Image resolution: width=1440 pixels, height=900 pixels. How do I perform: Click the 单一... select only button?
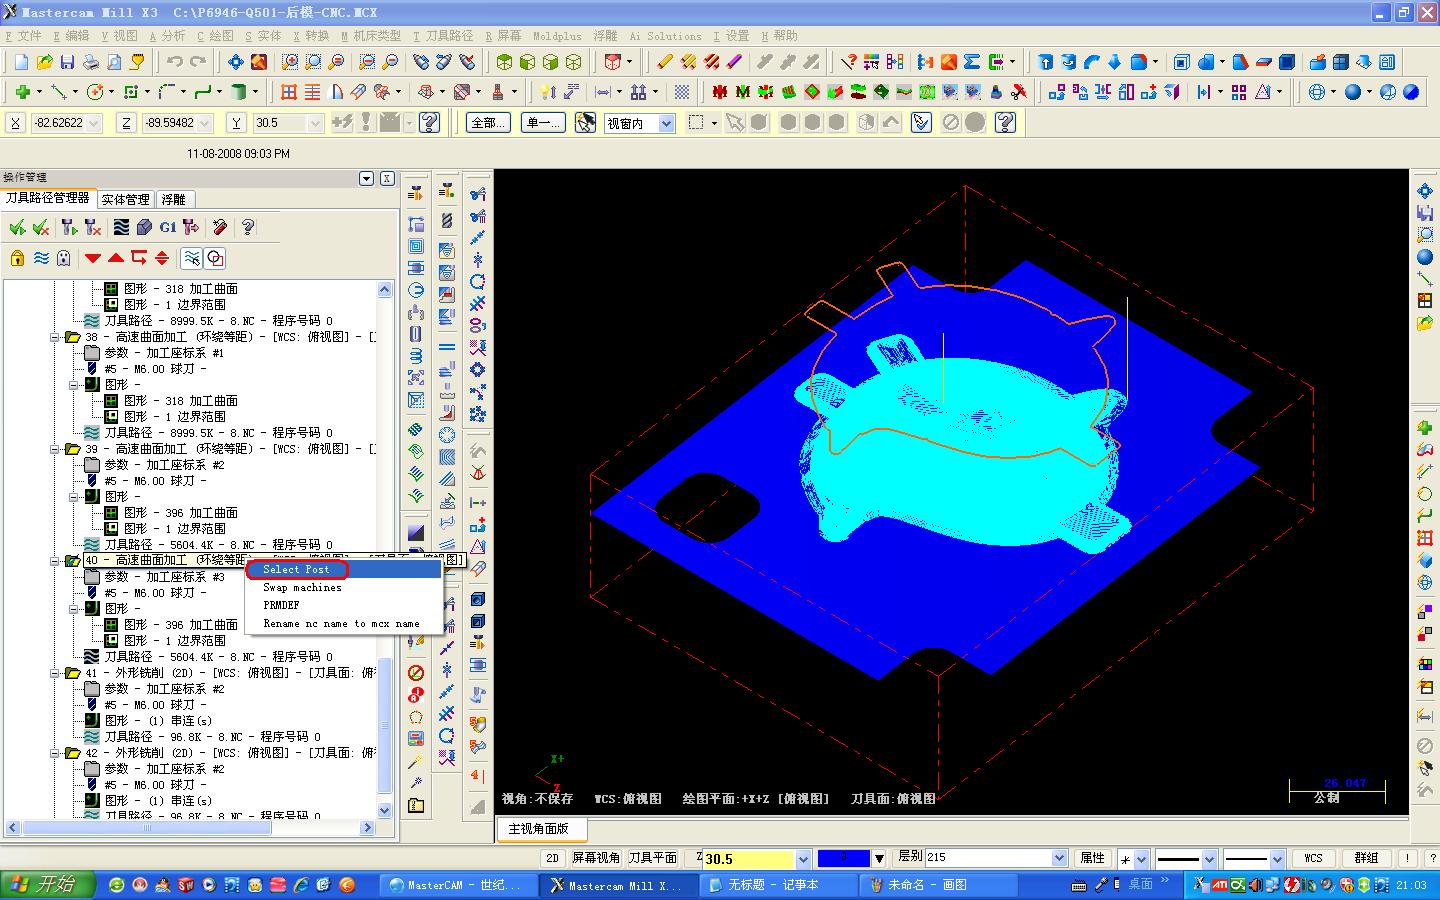click(544, 123)
